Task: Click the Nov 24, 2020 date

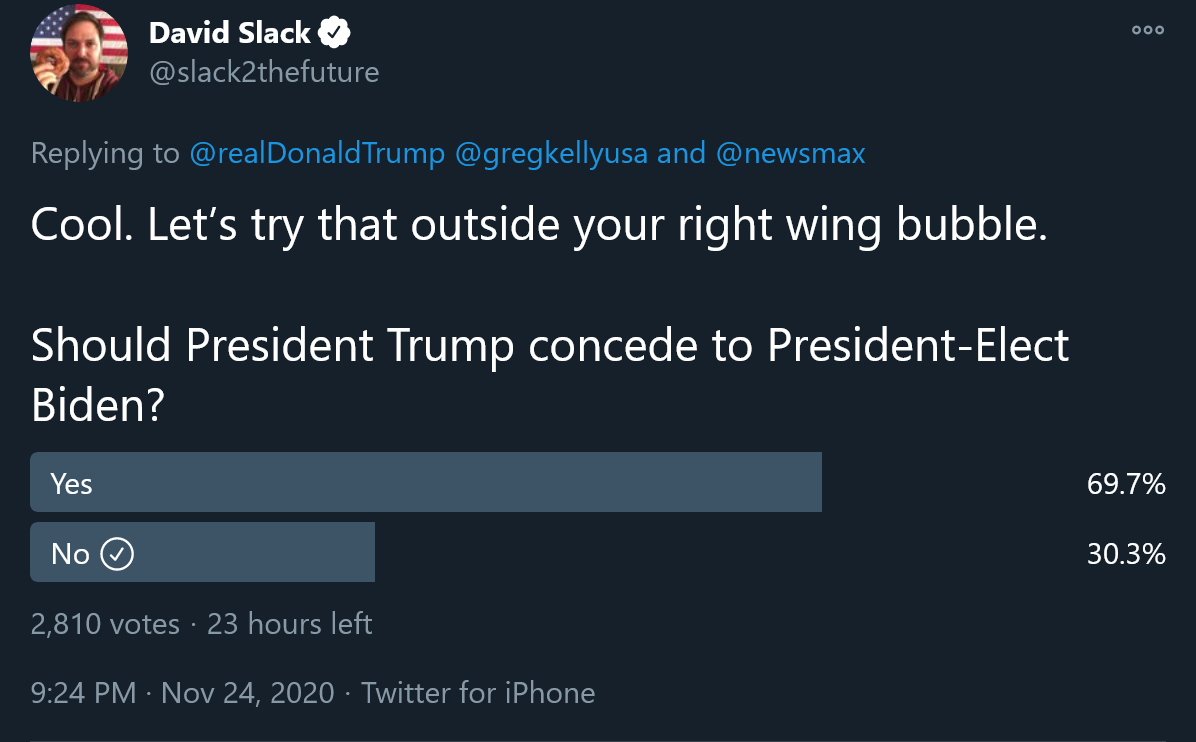Action: coord(248,693)
